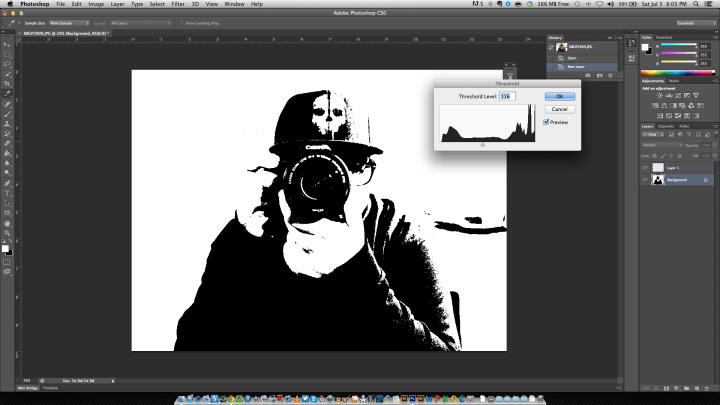720x405 pixels.
Task: Select the Zoom tool
Action: coord(7,233)
